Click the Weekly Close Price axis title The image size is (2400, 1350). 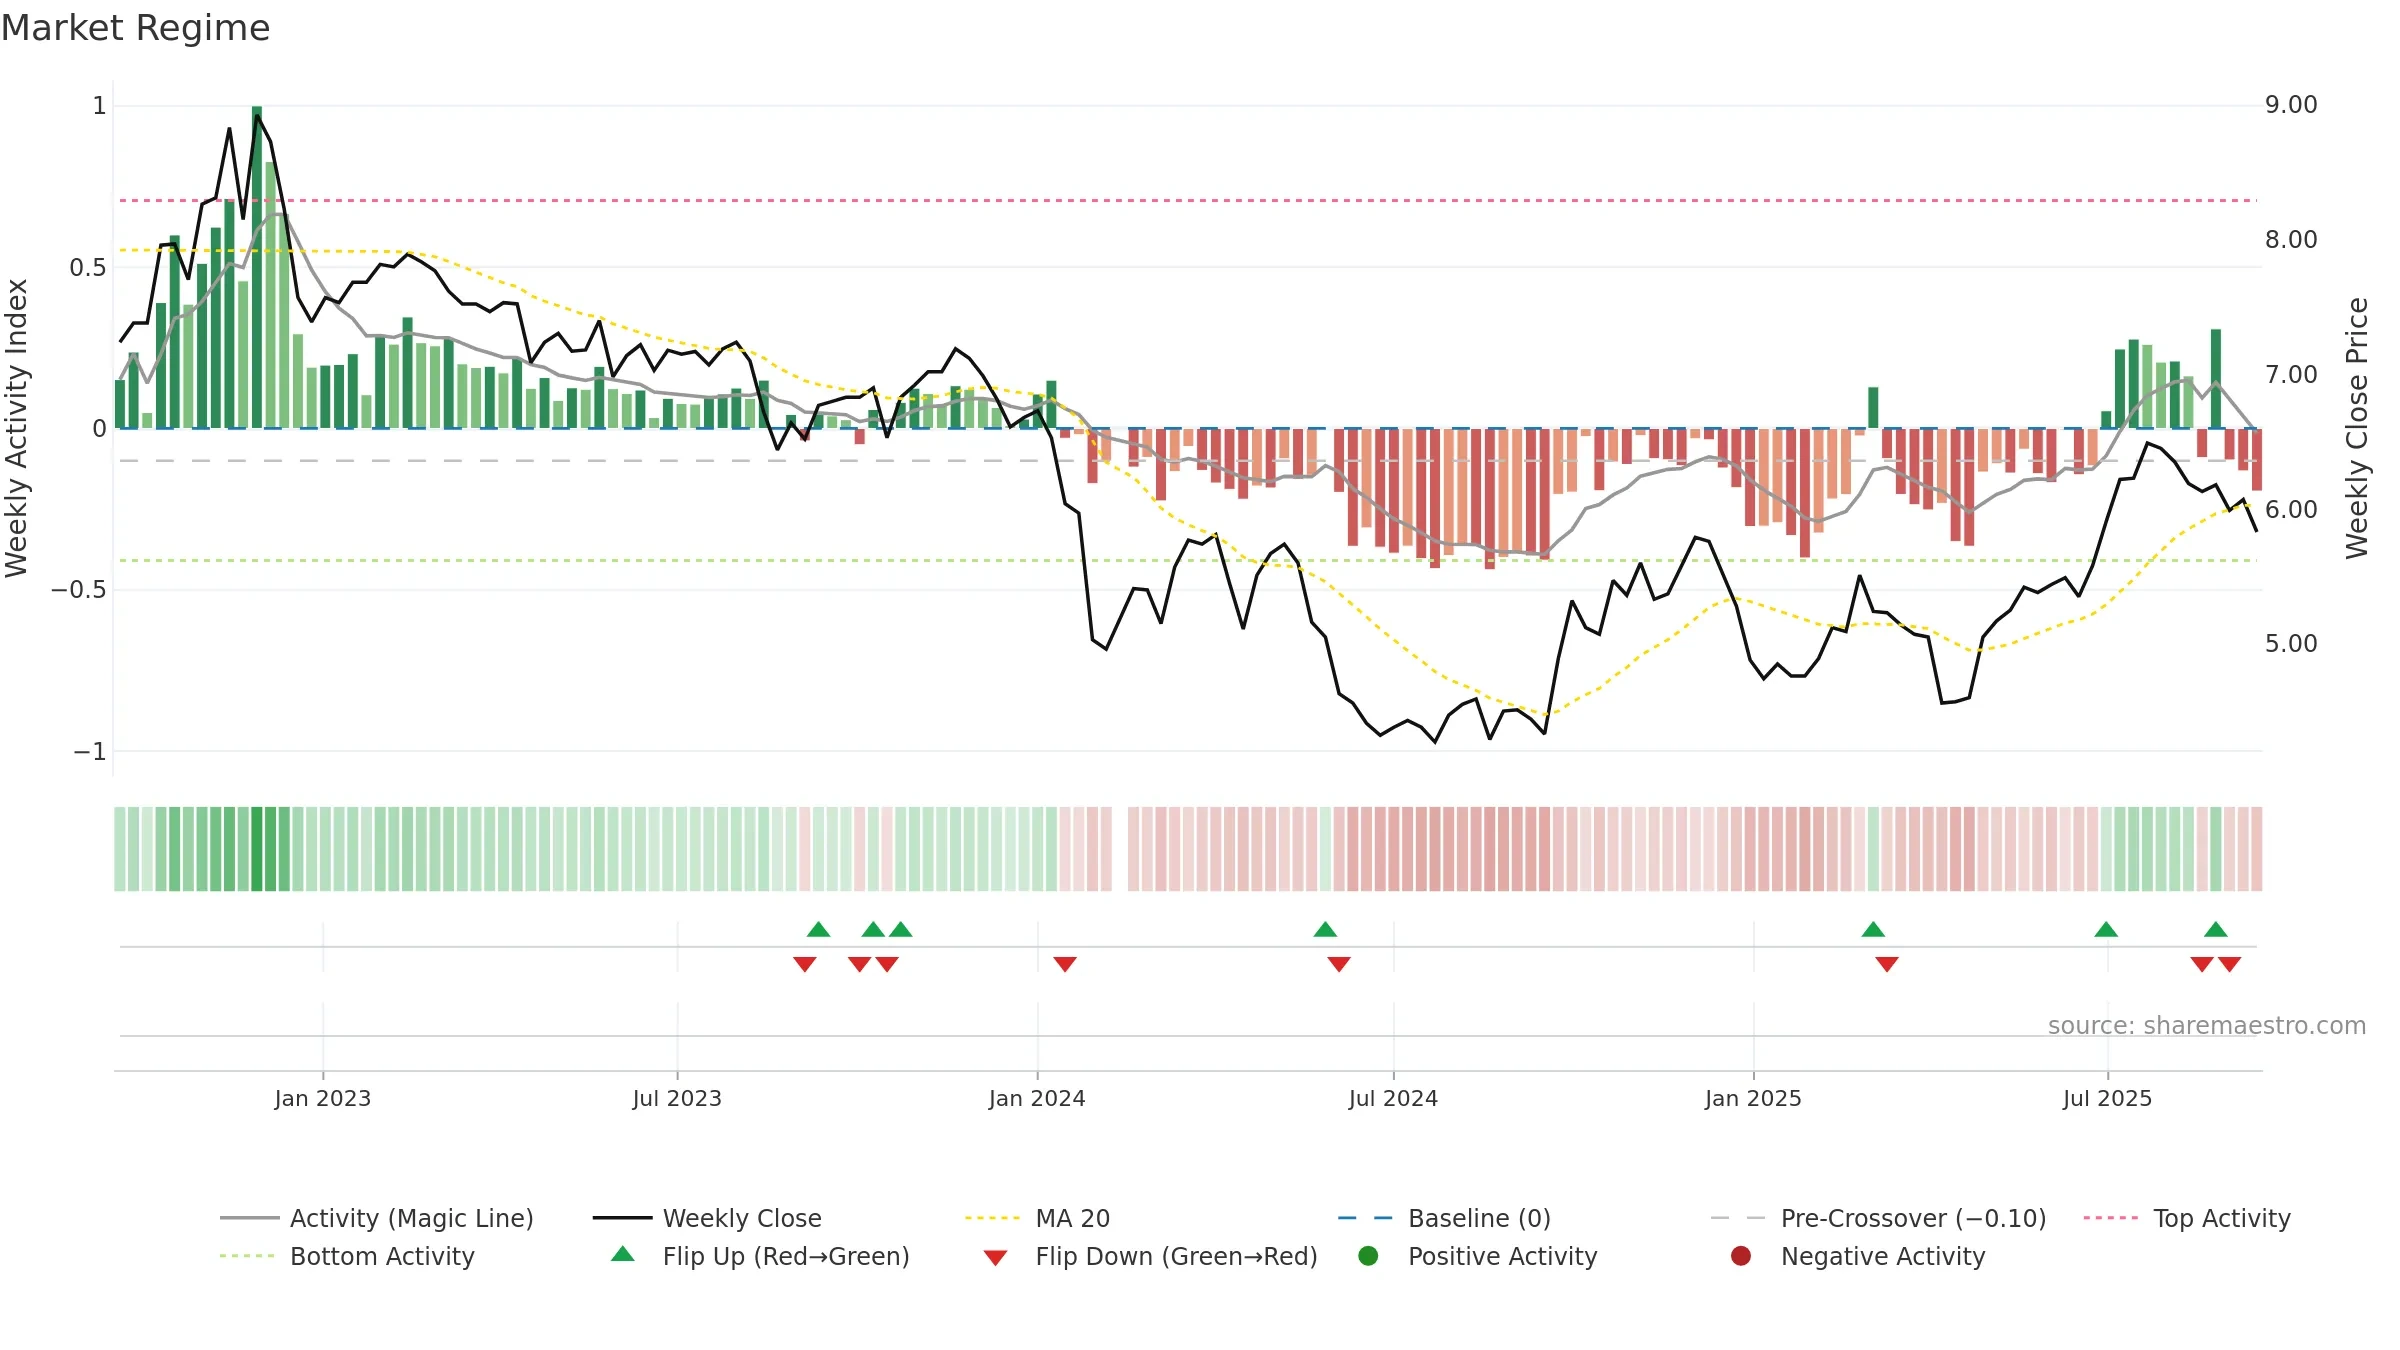(2357, 428)
